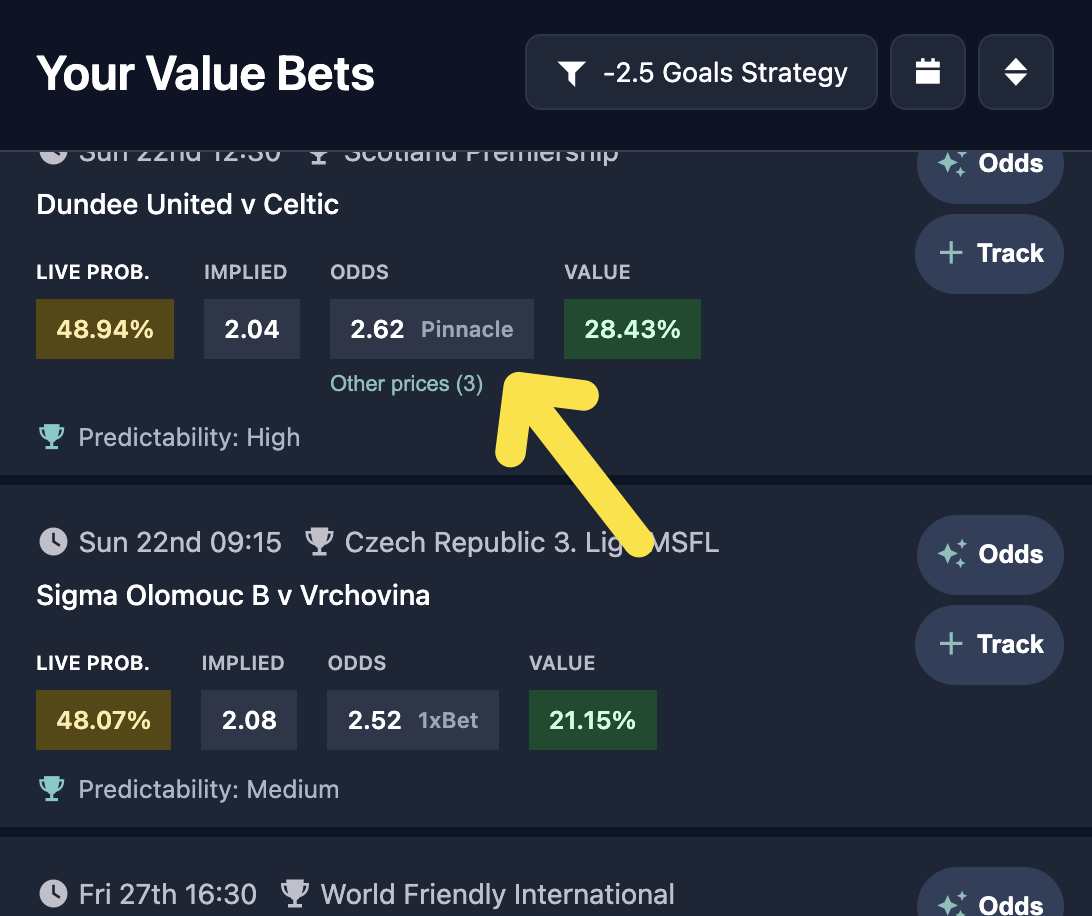The height and width of the screenshot is (916, 1092).
Task: Click trophy icon beside Predictability: High
Action: [52, 437]
